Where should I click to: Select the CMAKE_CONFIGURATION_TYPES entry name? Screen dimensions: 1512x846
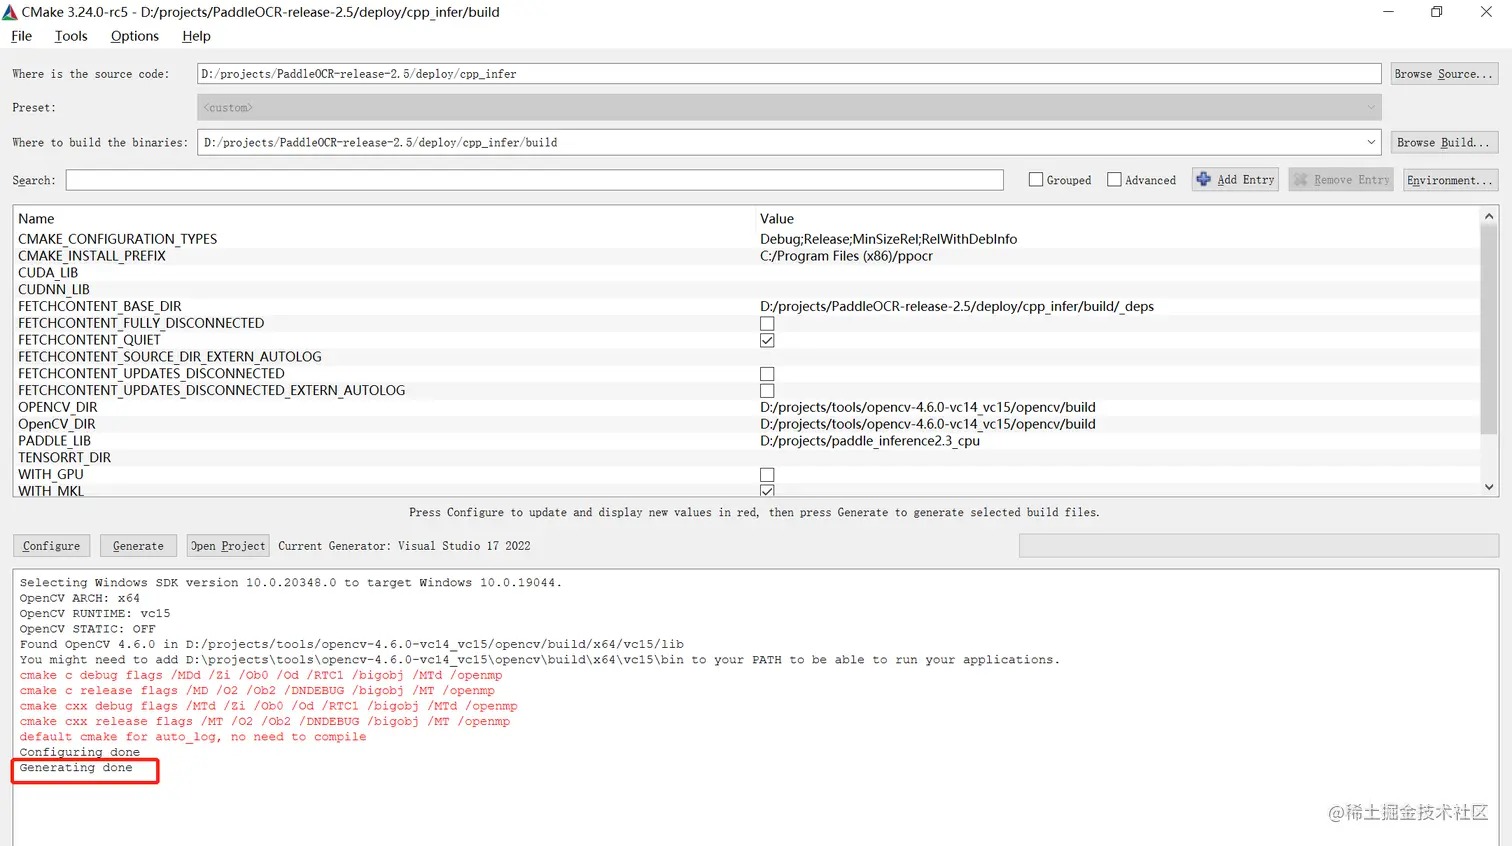[118, 239]
